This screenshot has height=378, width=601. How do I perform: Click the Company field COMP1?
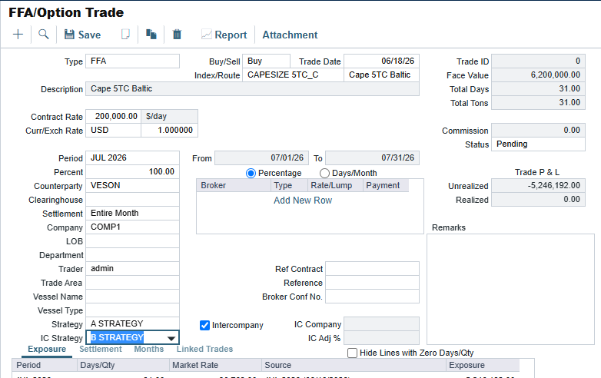(132, 227)
